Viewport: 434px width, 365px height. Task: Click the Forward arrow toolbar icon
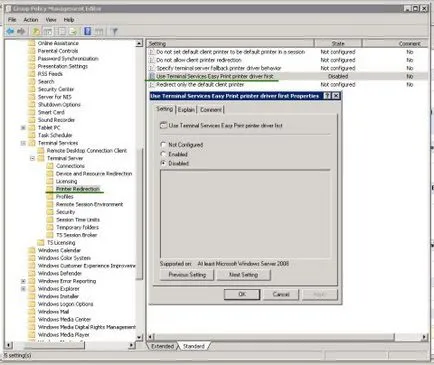tap(21, 32)
